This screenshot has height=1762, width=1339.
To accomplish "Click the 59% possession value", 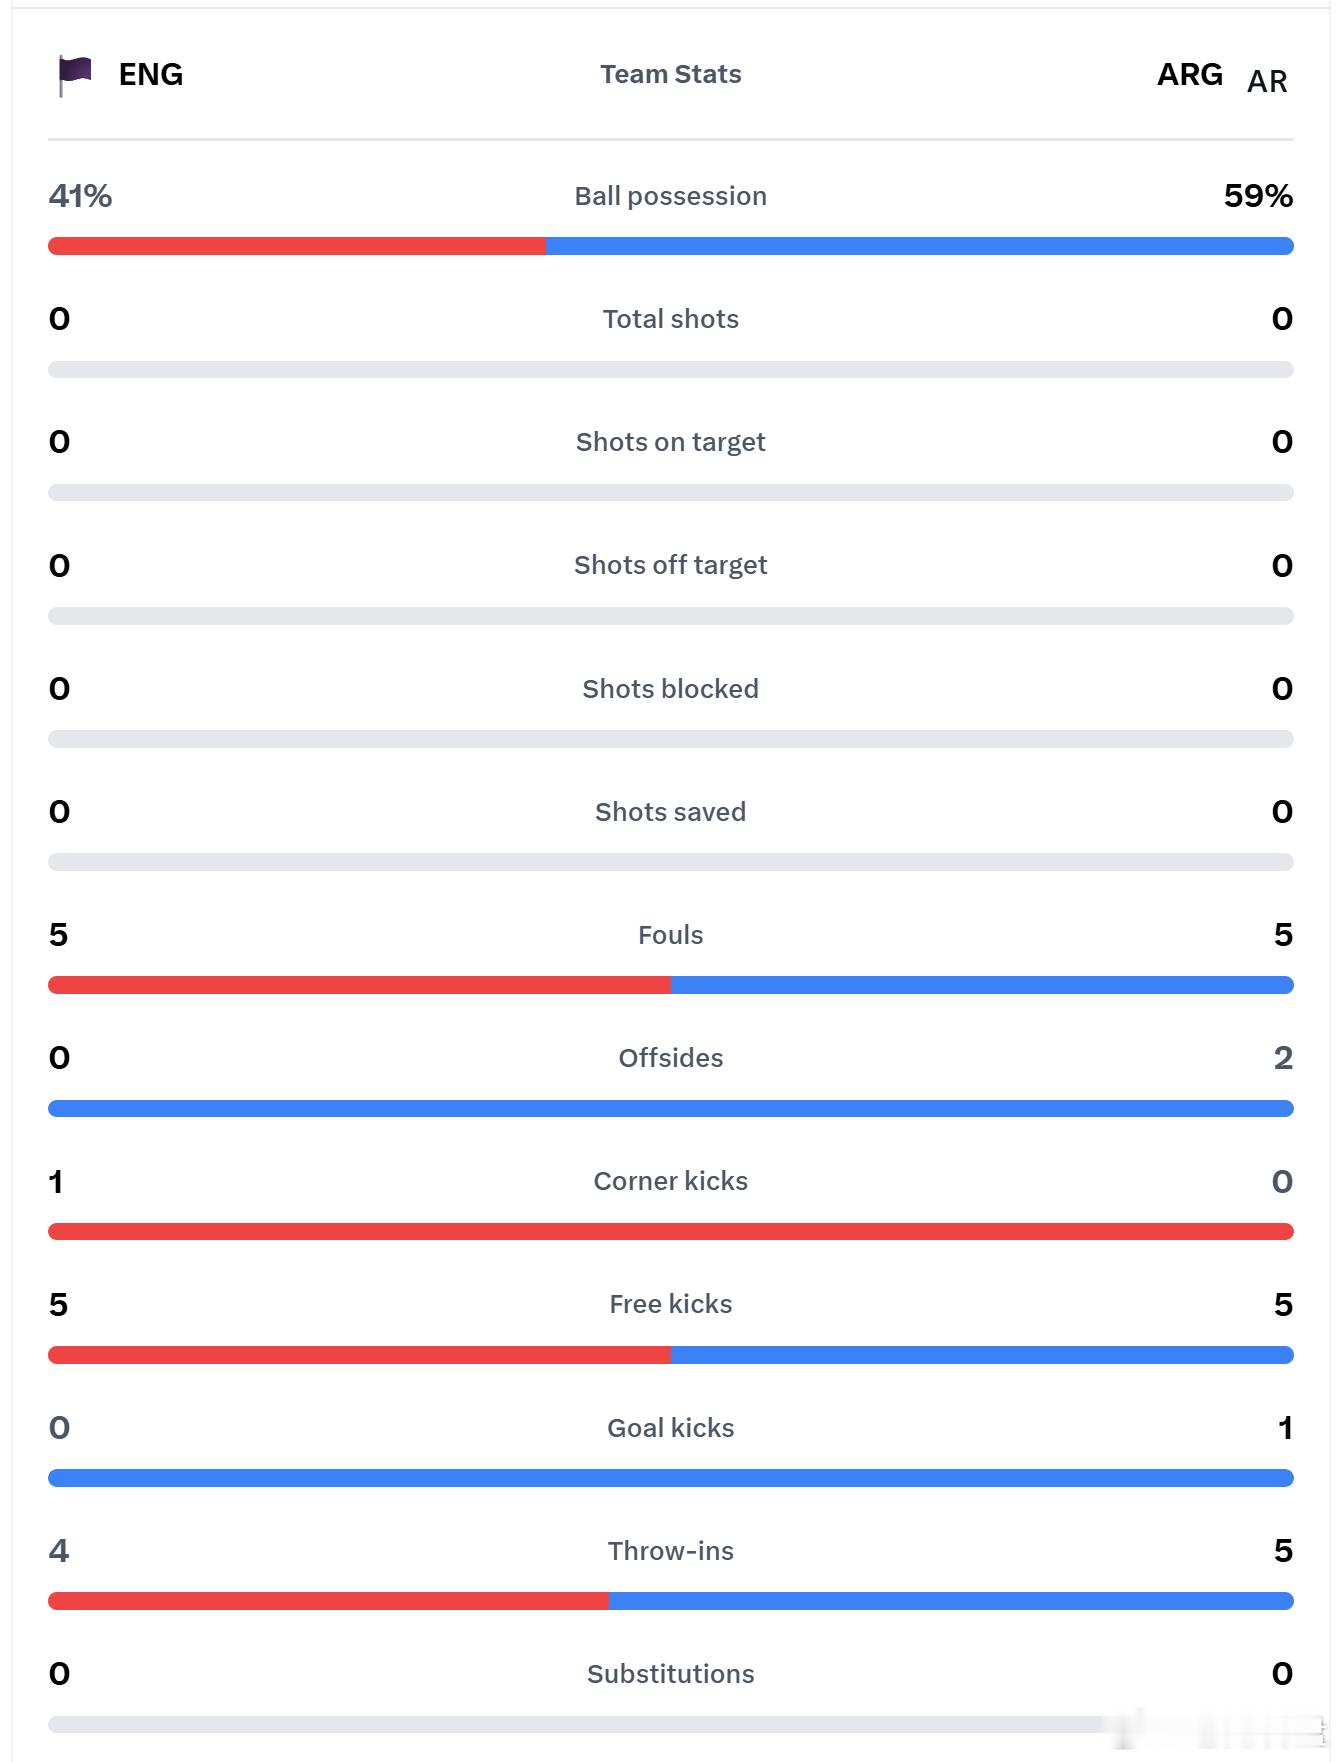I will point(1258,196).
